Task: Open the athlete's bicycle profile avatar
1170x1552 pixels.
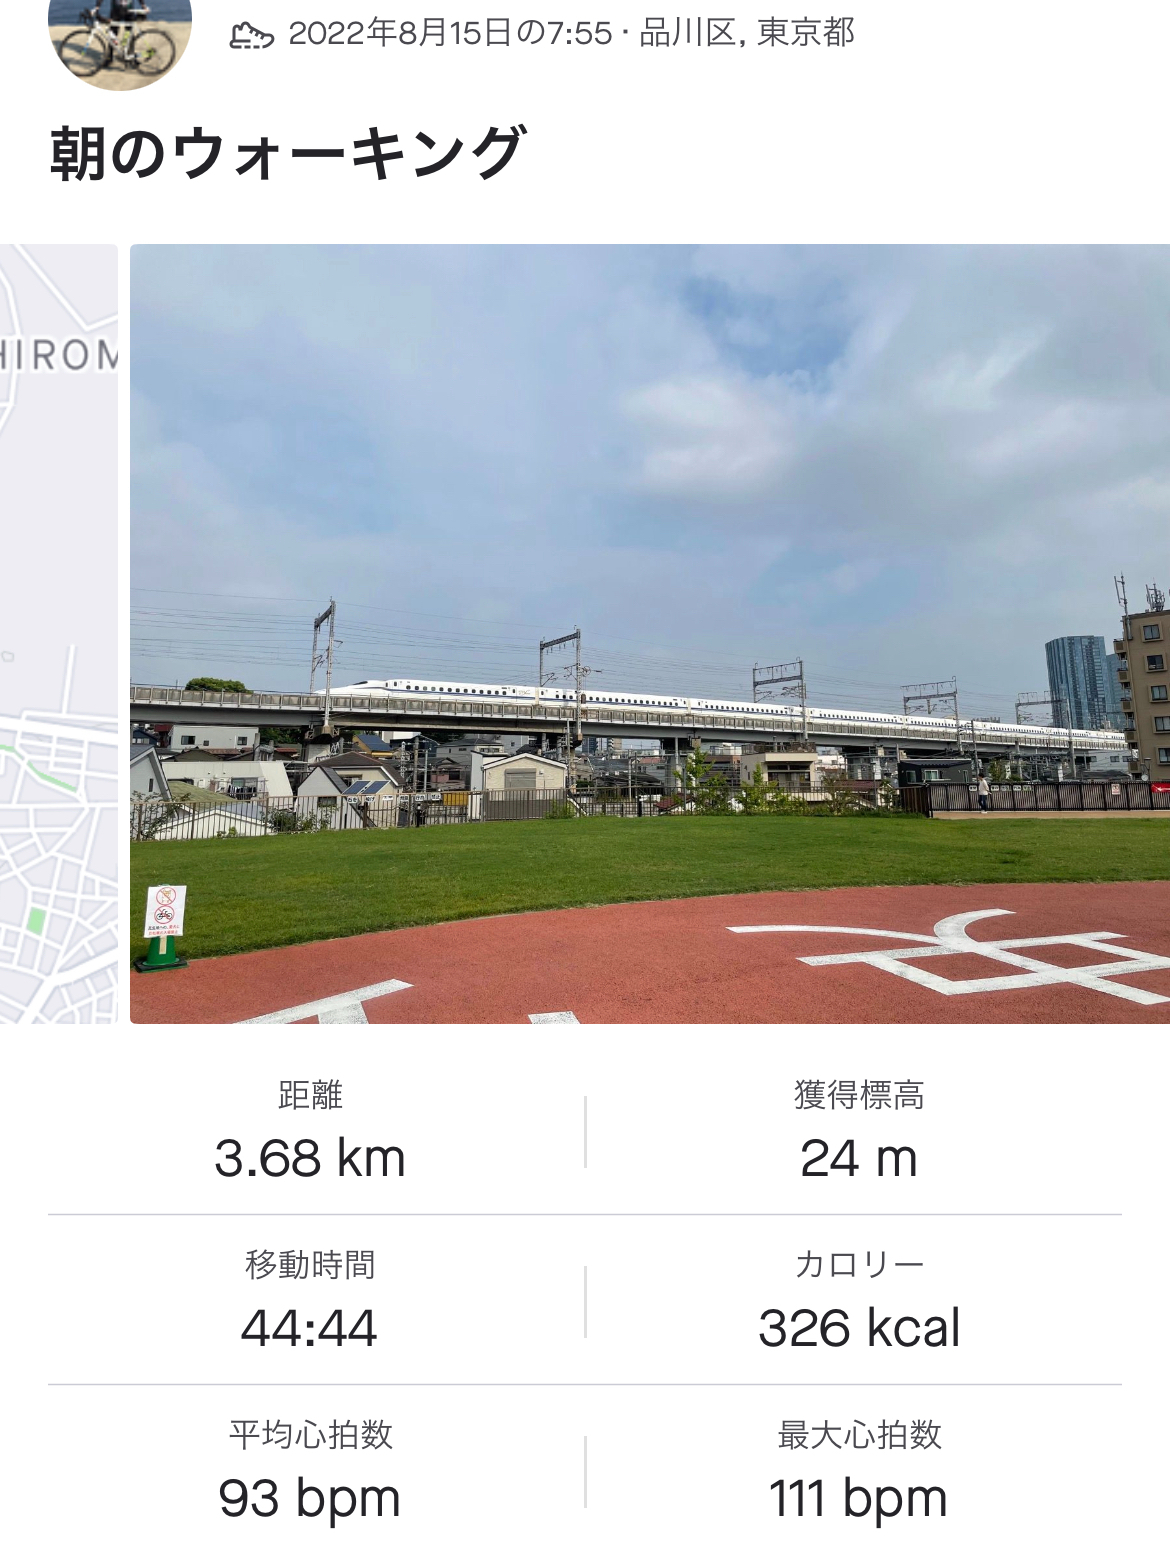Action: [x=120, y=40]
